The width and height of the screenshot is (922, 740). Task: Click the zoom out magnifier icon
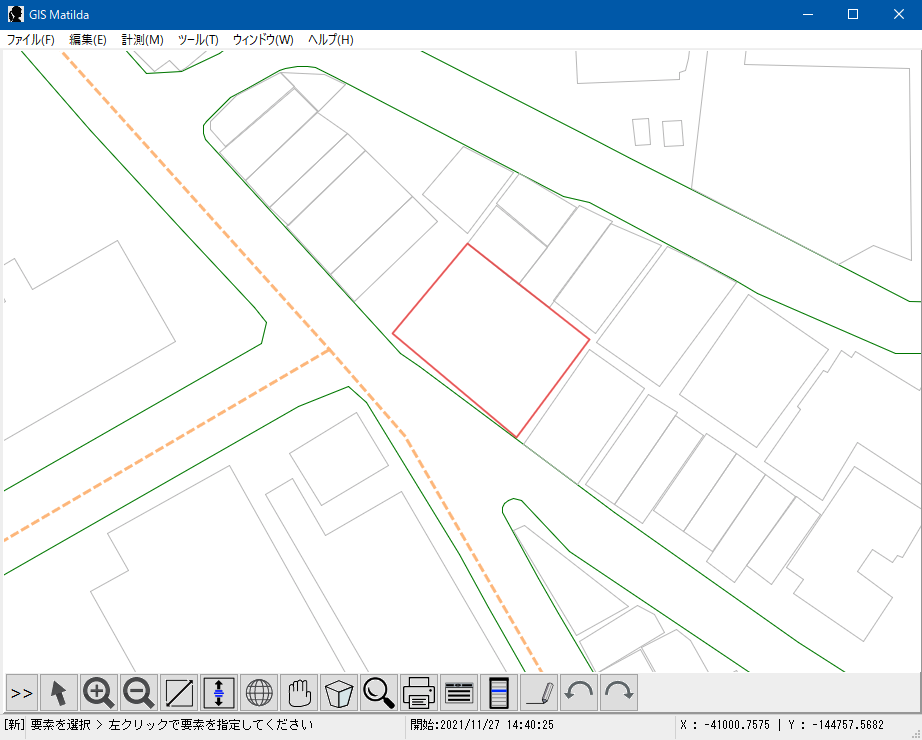(x=139, y=692)
